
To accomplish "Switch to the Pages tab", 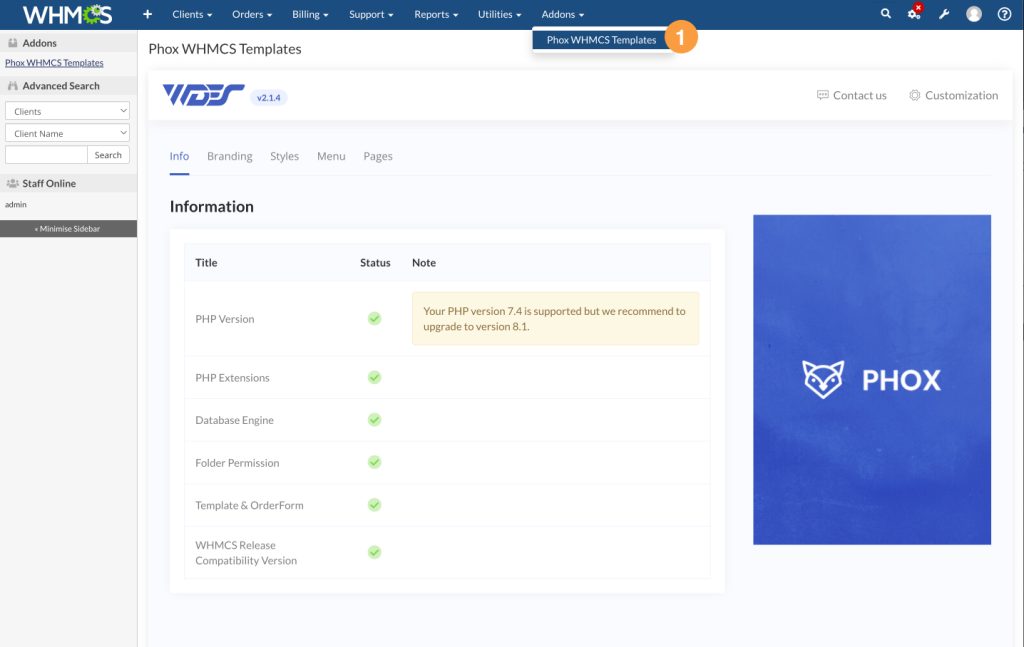I will click(x=378, y=156).
